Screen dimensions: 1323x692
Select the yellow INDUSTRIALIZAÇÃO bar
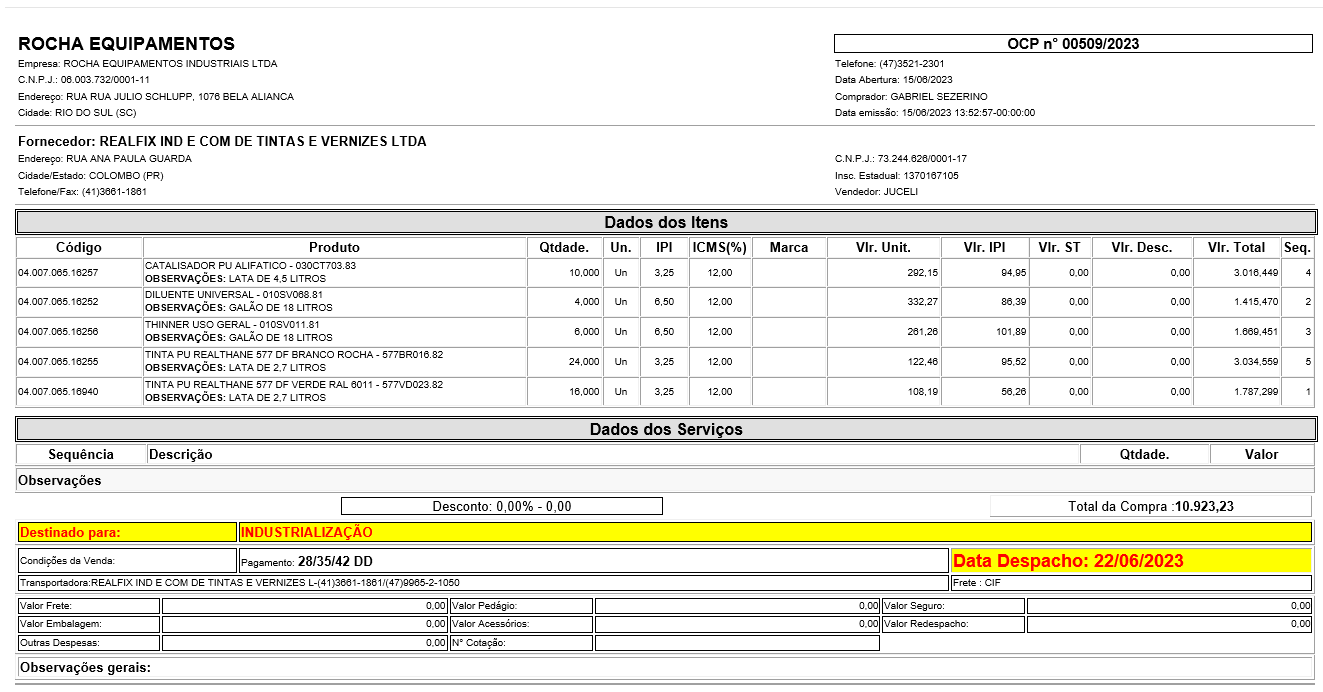pyautogui.click(x=773, y=533)
